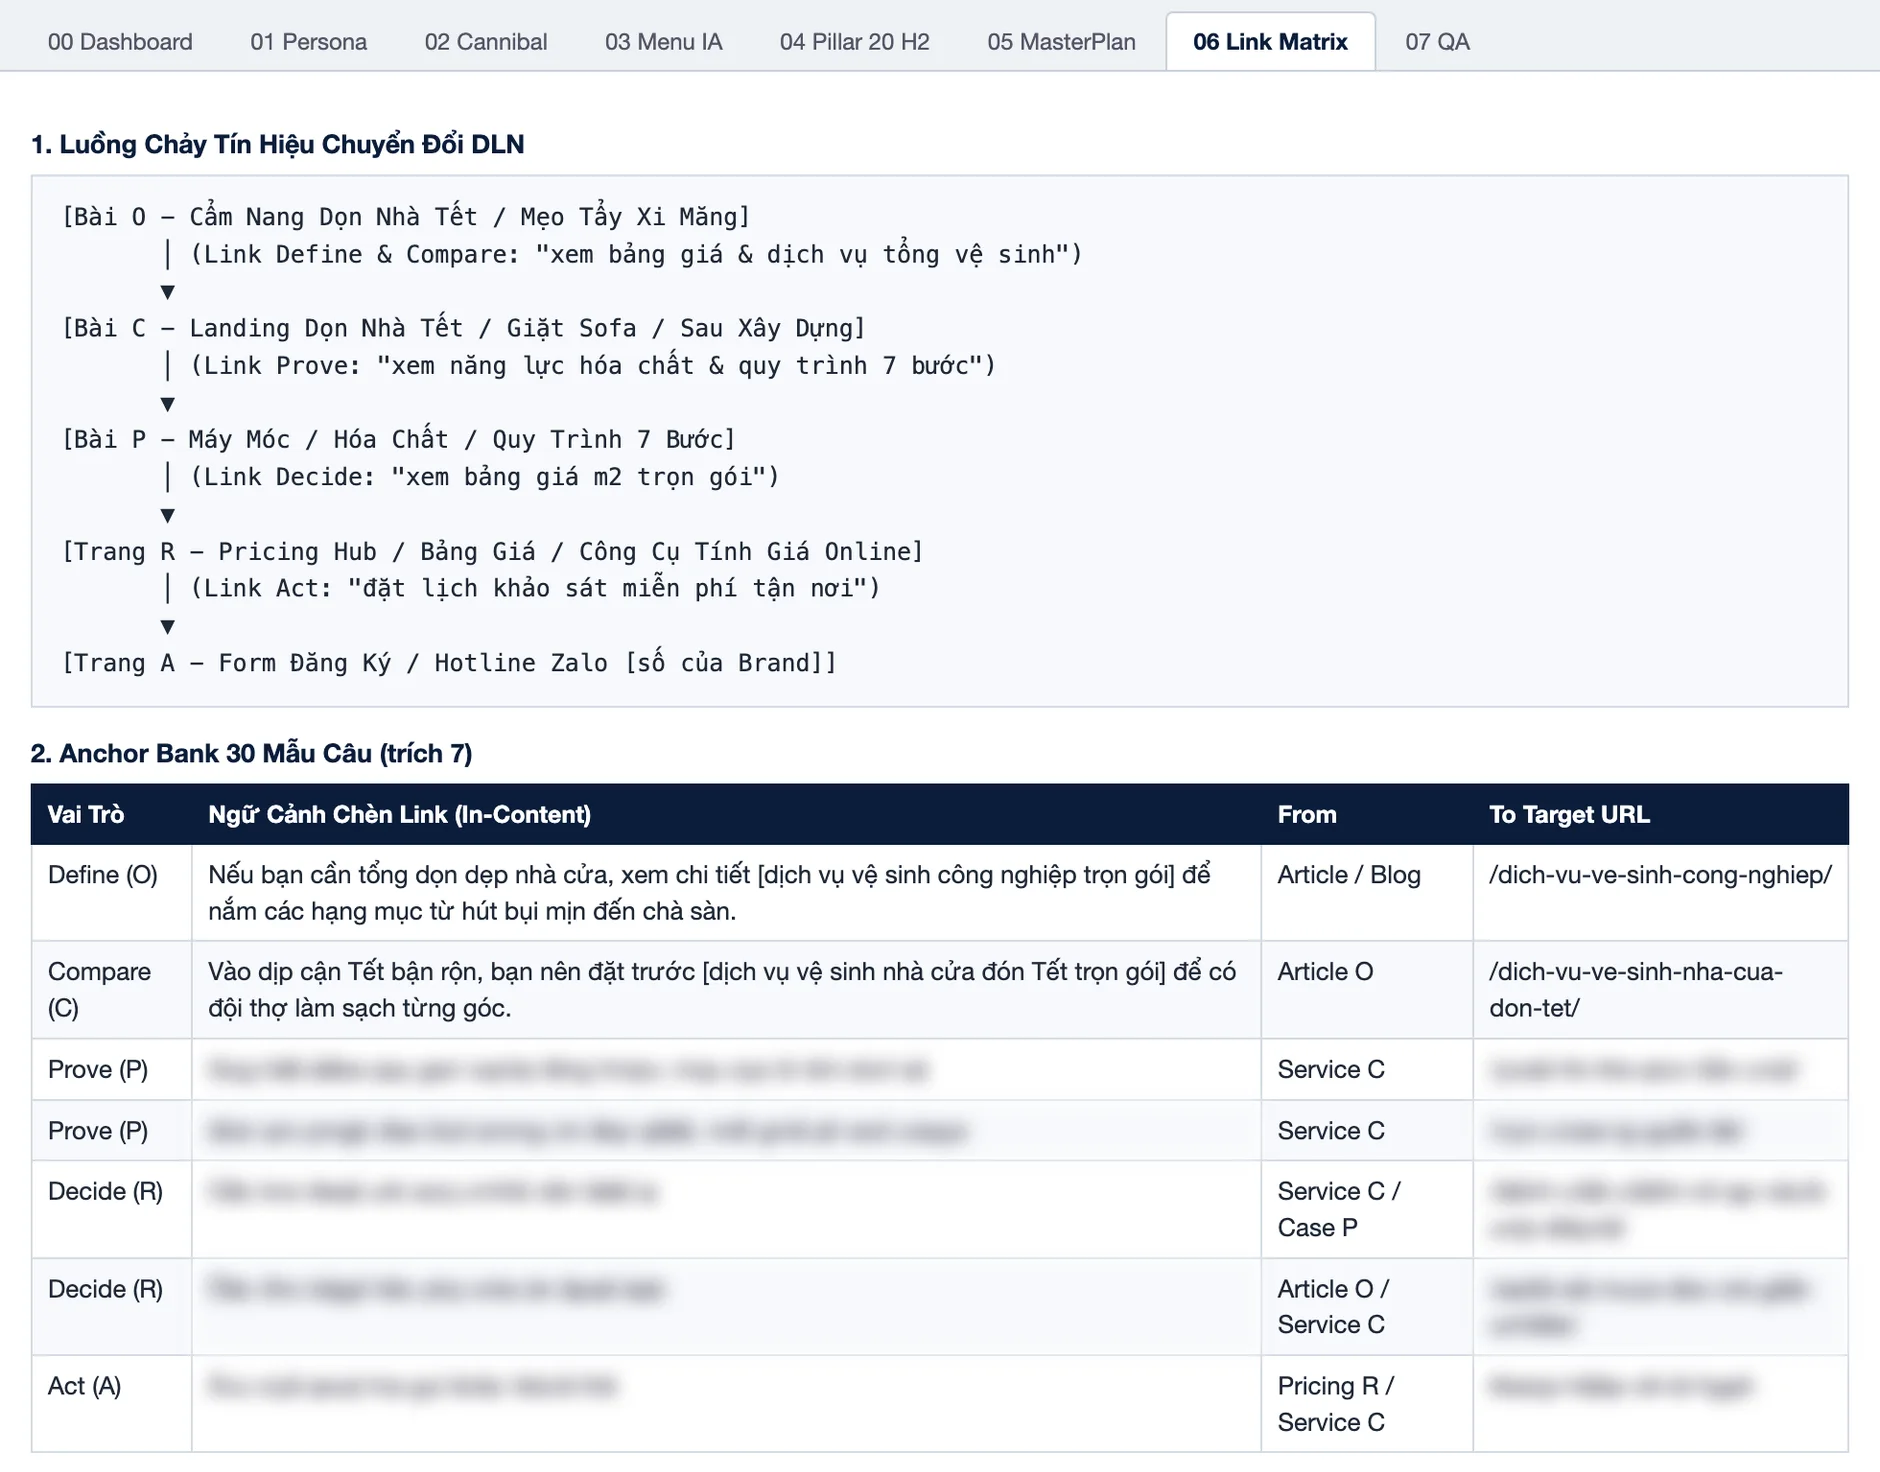This screenshot has width=1880, height=1472.
Task: Click the '/dich-vu-ve-sinh-nha-cua-don-tet/' URL cell
Action: pos(1660,989)
